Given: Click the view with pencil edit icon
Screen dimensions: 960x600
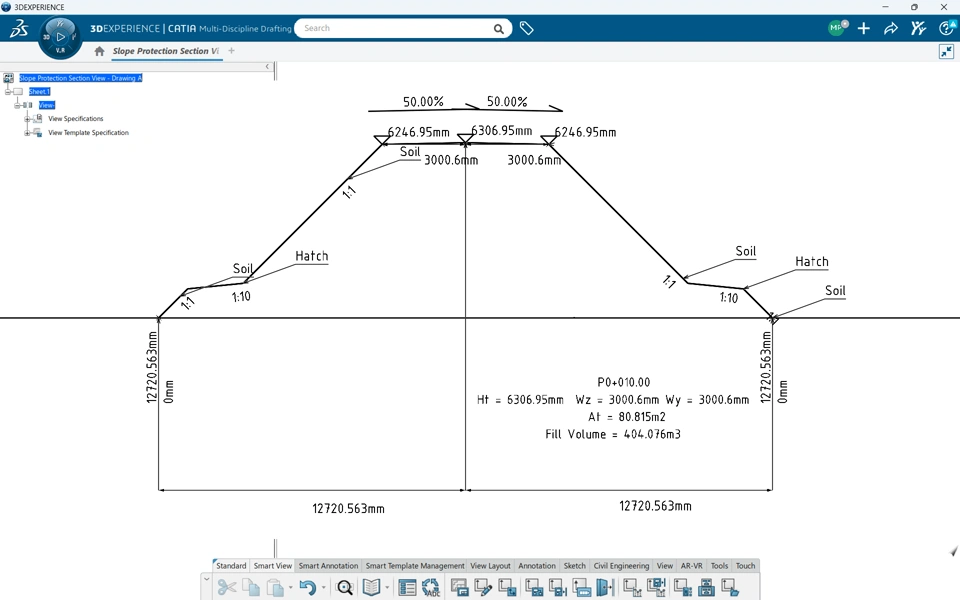Looking at the screenshot, I should click(x=483, y=588).
